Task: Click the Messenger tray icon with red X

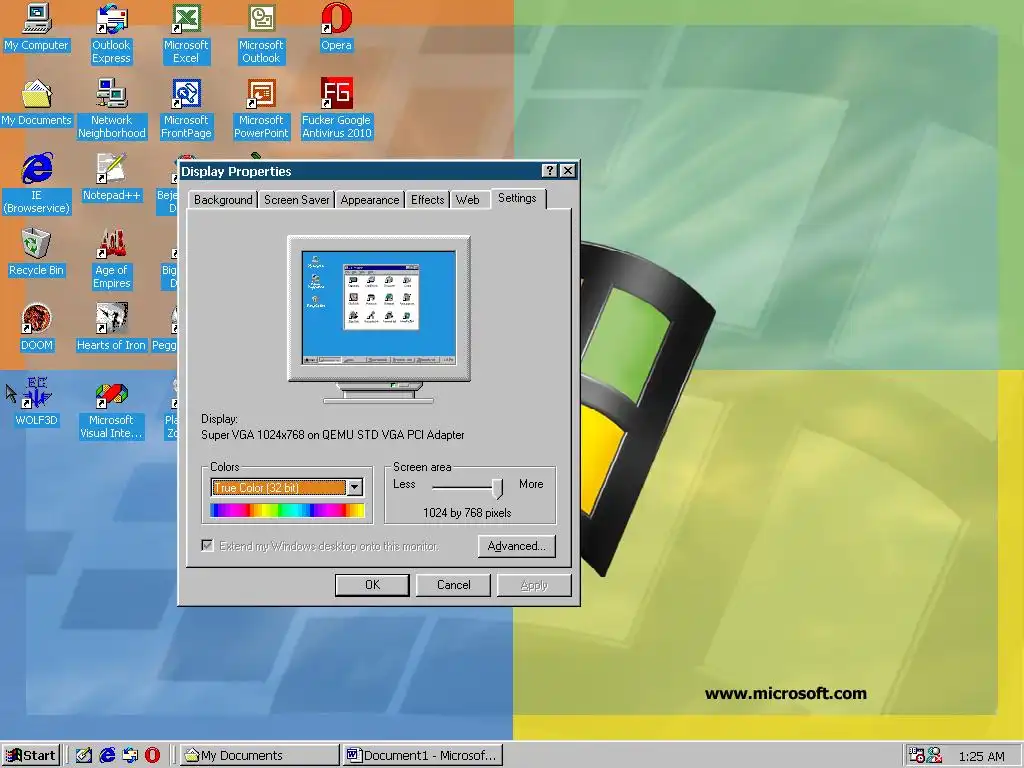Action: click(x=935, y=755)
